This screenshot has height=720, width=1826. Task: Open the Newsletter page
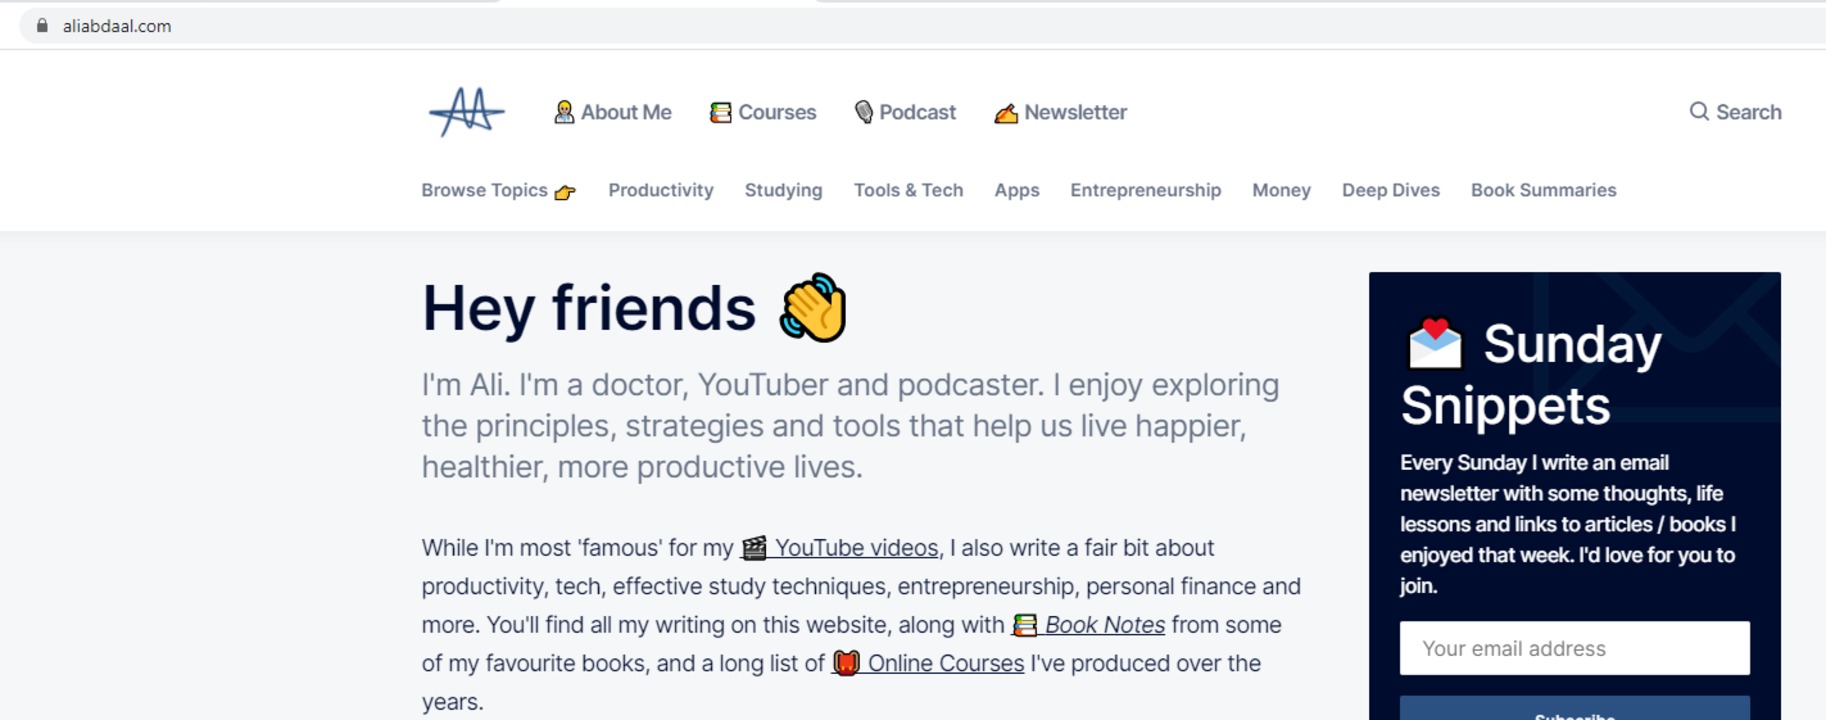(x=1060, y=112)
